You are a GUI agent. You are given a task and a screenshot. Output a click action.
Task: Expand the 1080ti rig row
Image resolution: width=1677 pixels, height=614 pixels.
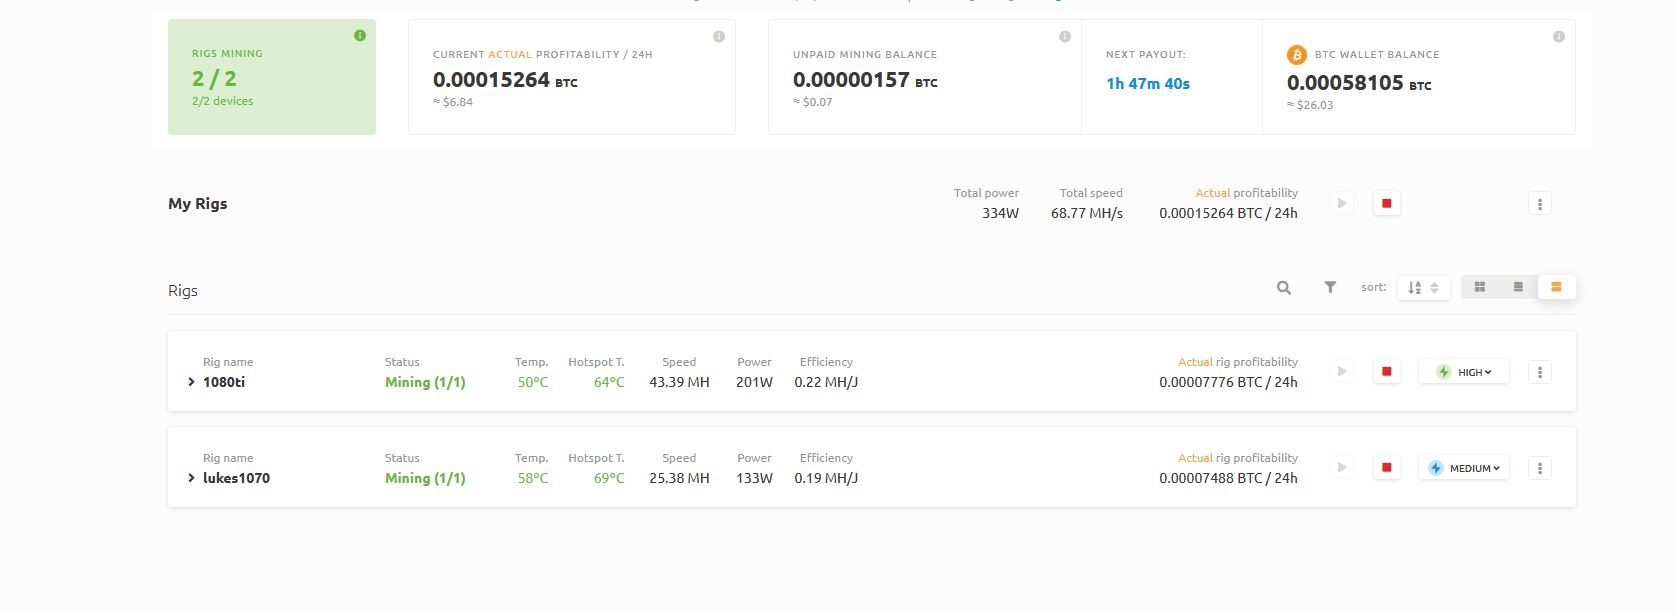coord(191,382)
